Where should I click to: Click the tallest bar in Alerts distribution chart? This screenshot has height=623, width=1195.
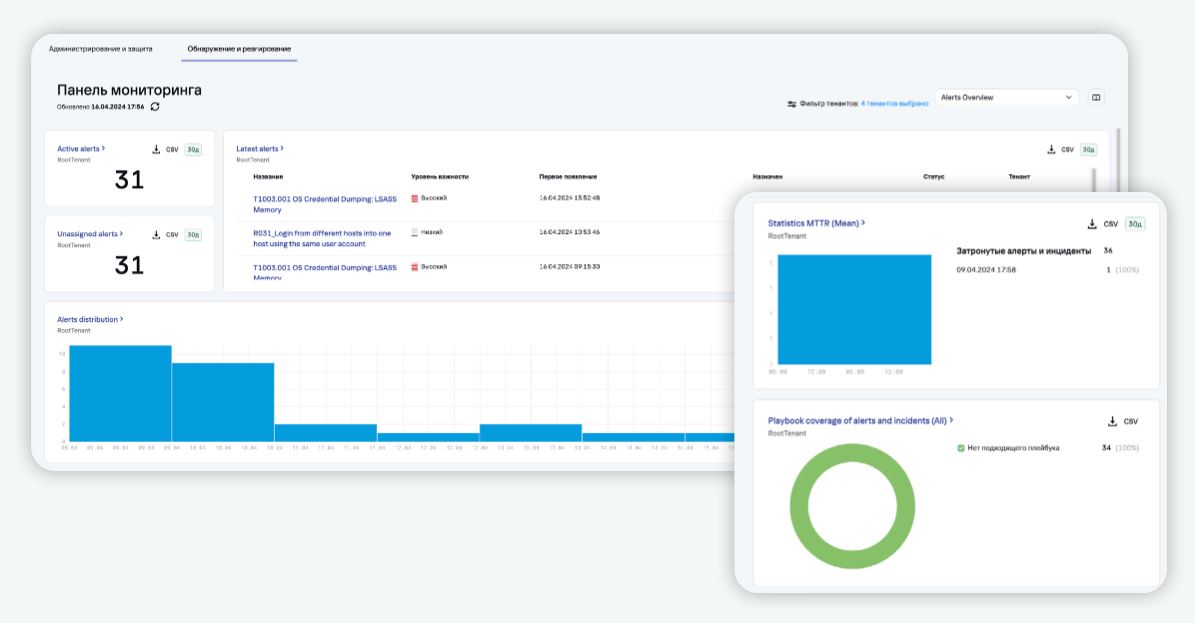click(x=120, y=393)
